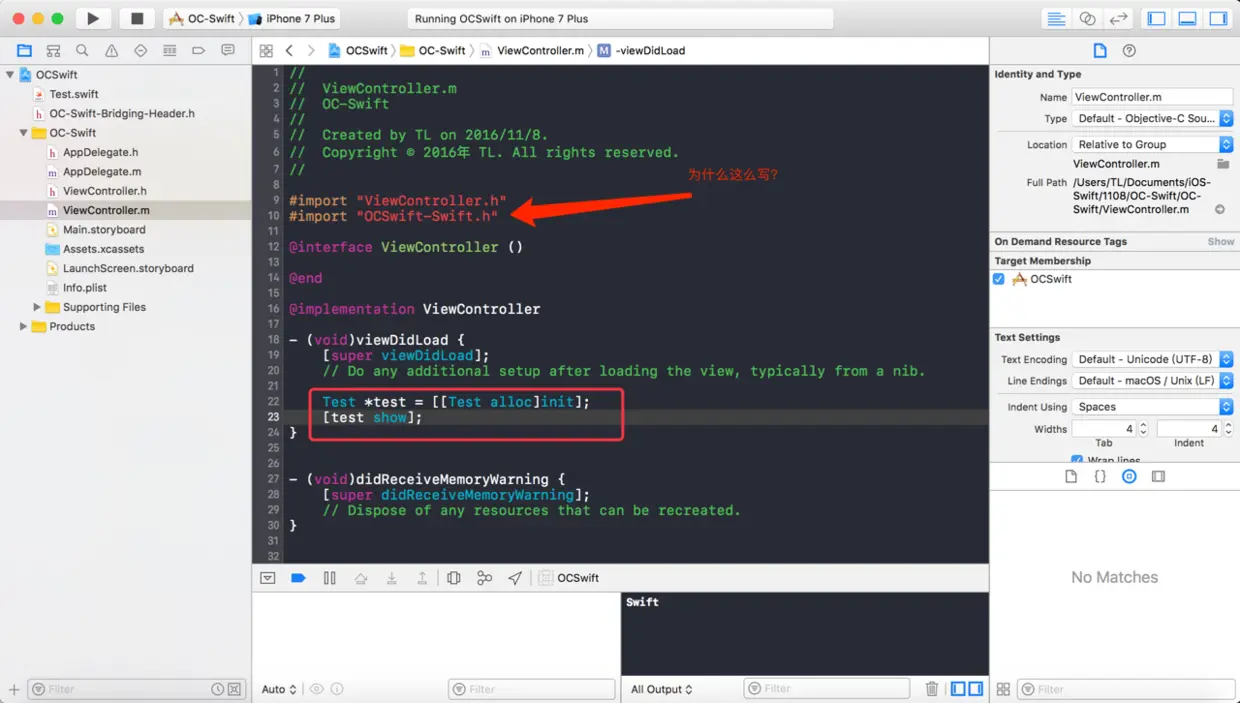This screenshot has width=1240, height=703.
Task: Open the All Output console popup
Action: pyautogui.click(x=662, y=689)
